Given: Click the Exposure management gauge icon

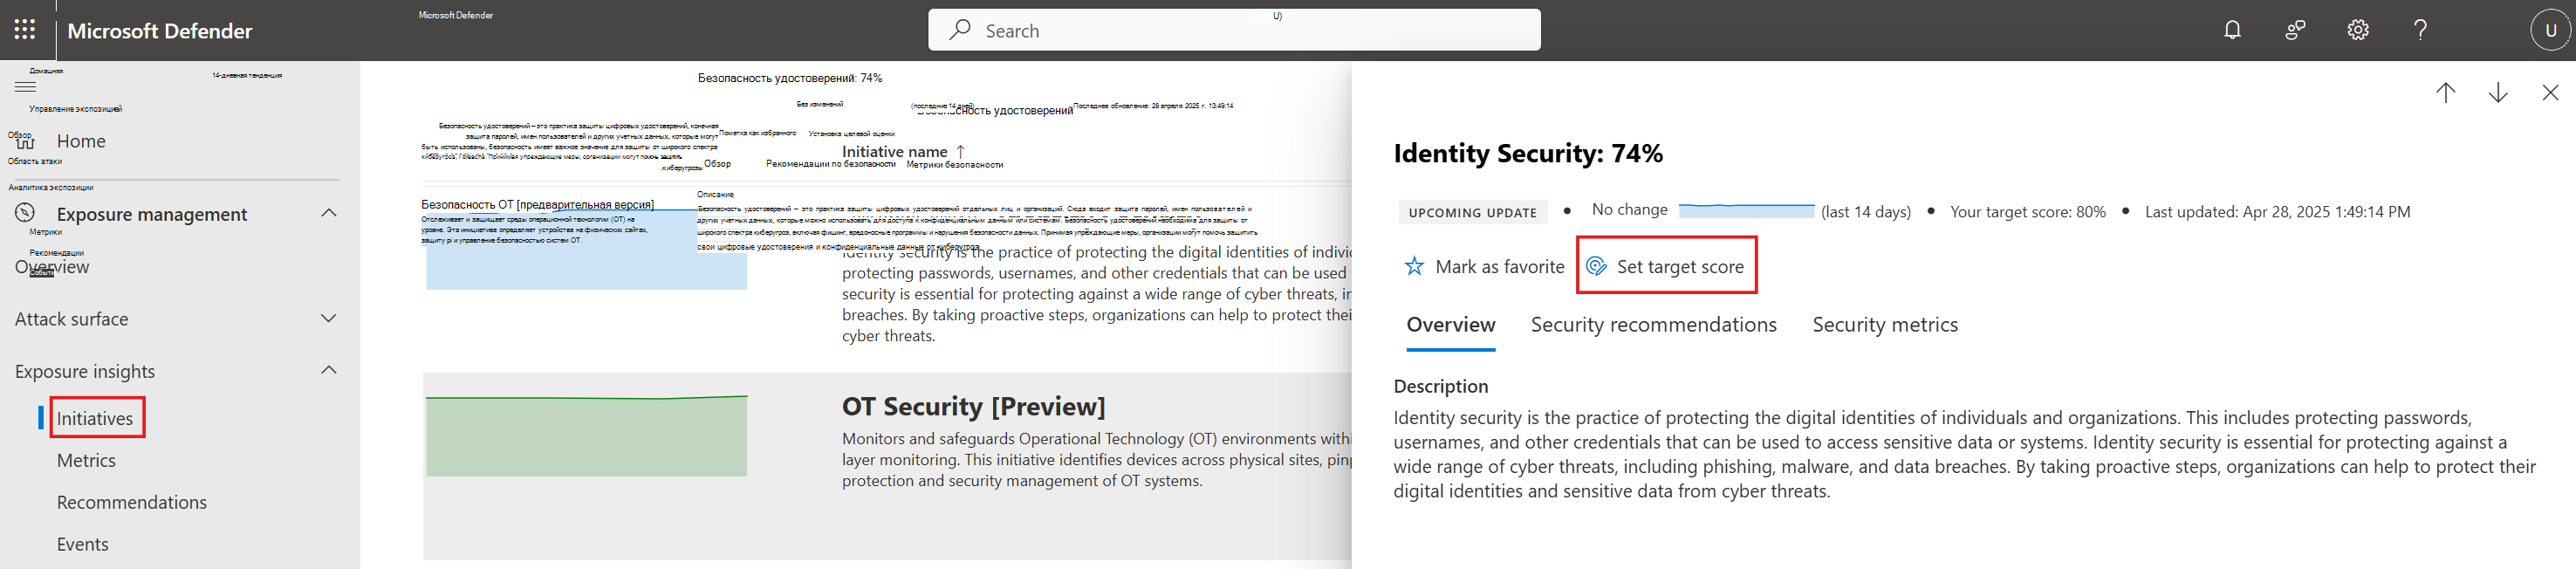Looking at the screenshot, I should pos(25,213).
